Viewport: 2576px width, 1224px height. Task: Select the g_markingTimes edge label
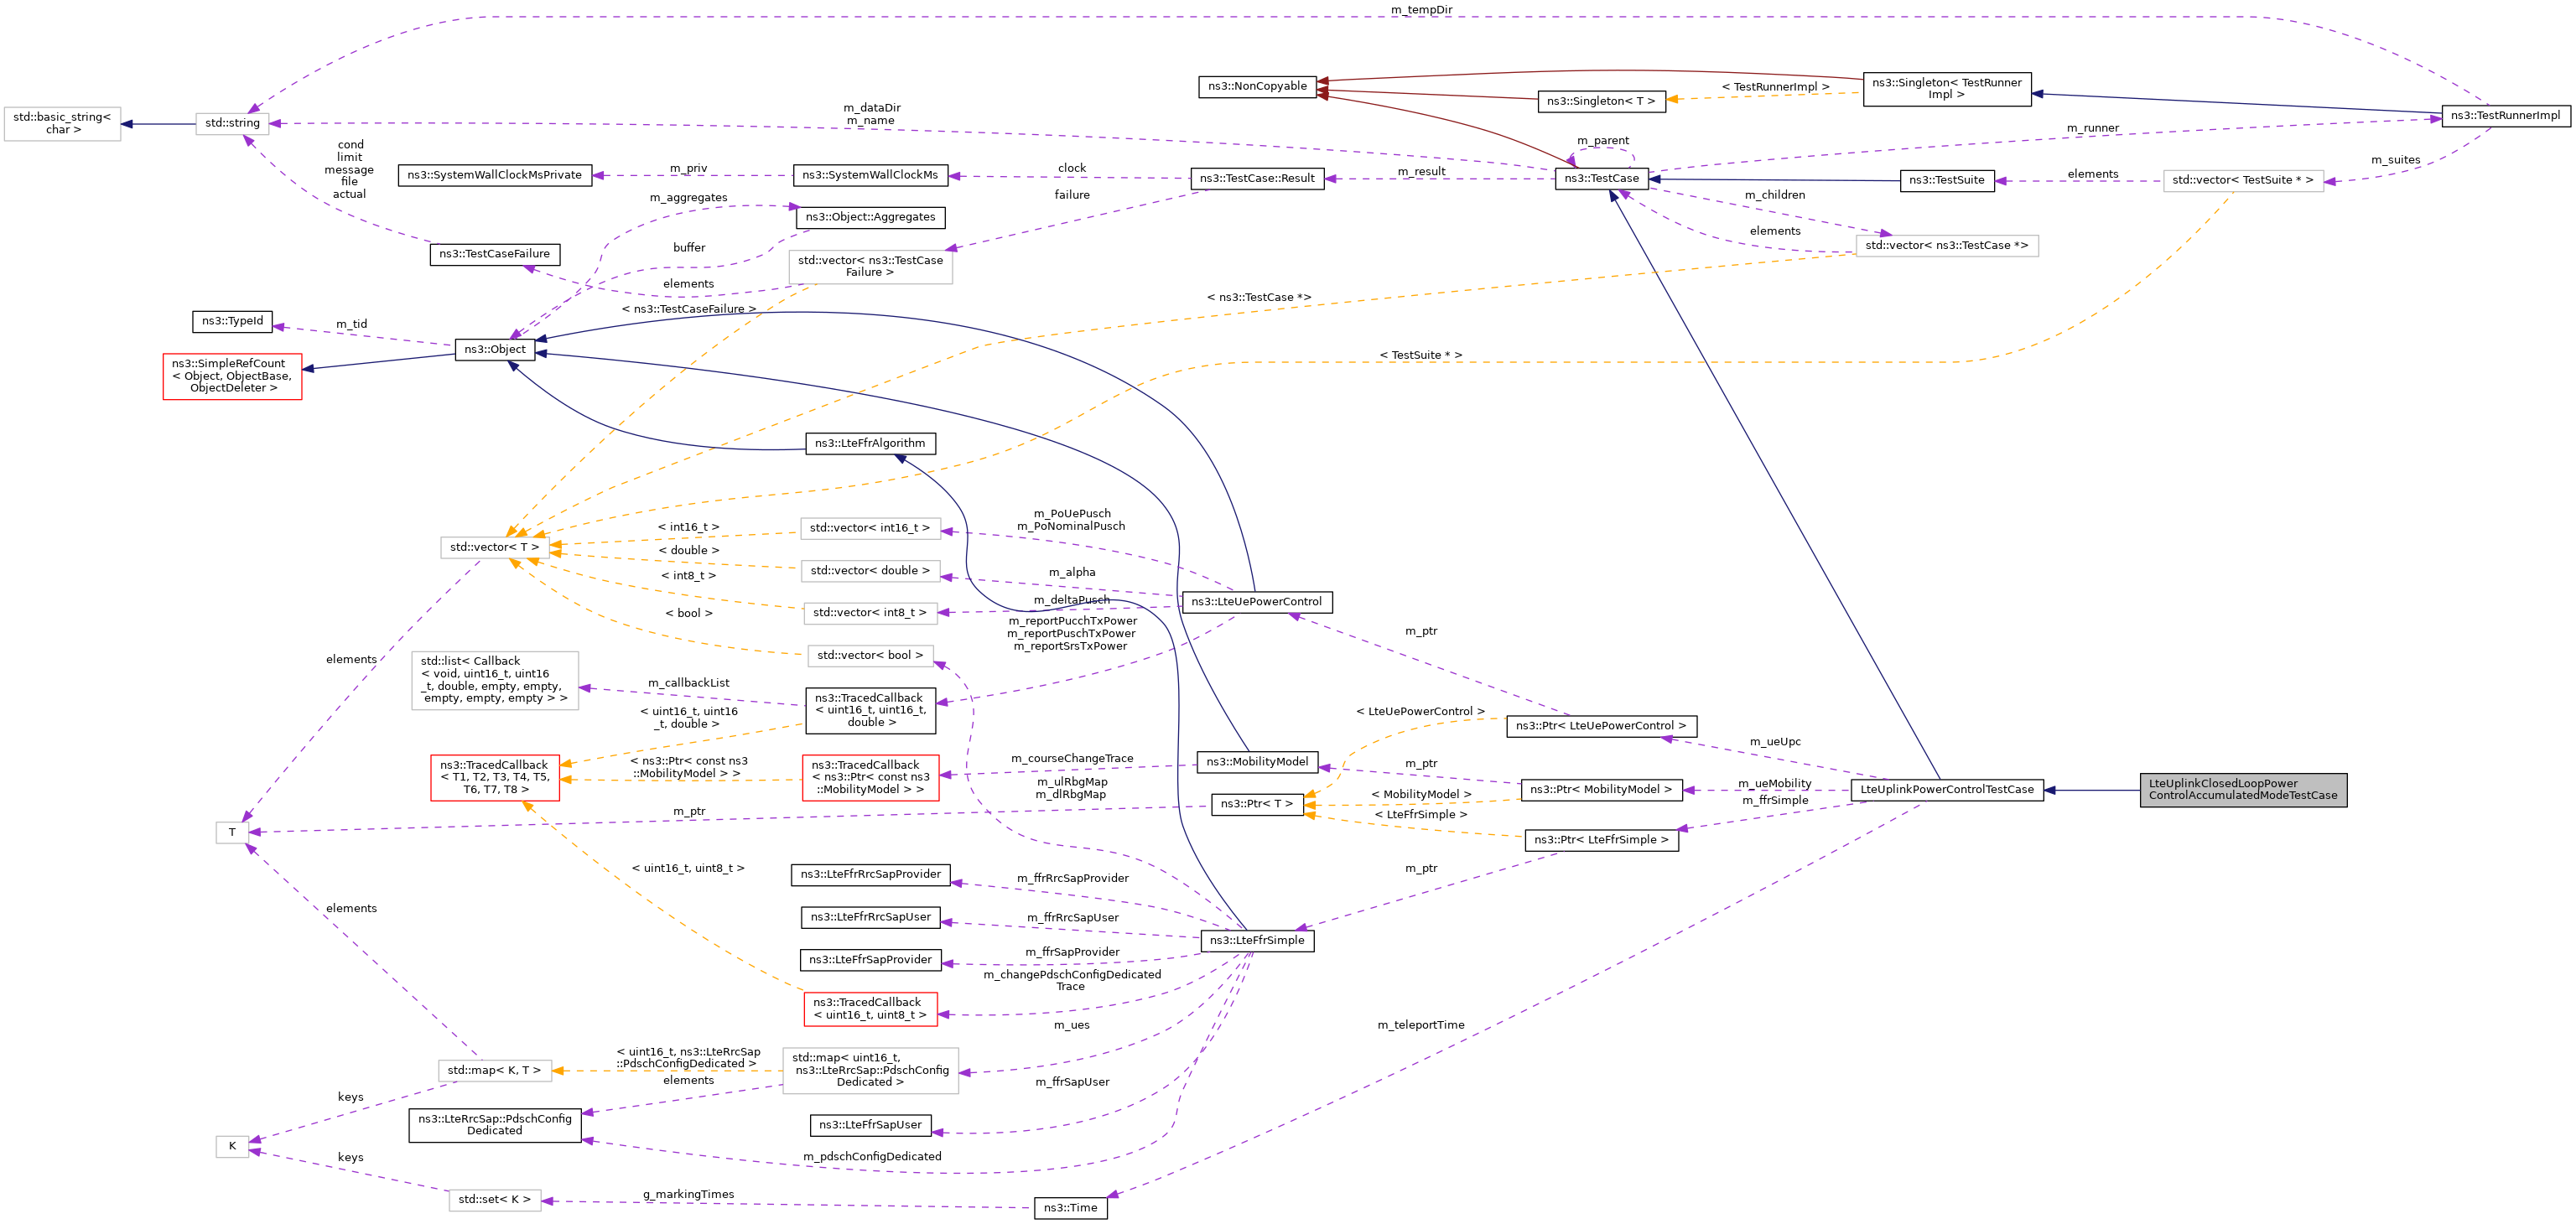(x=688, y=1195)
